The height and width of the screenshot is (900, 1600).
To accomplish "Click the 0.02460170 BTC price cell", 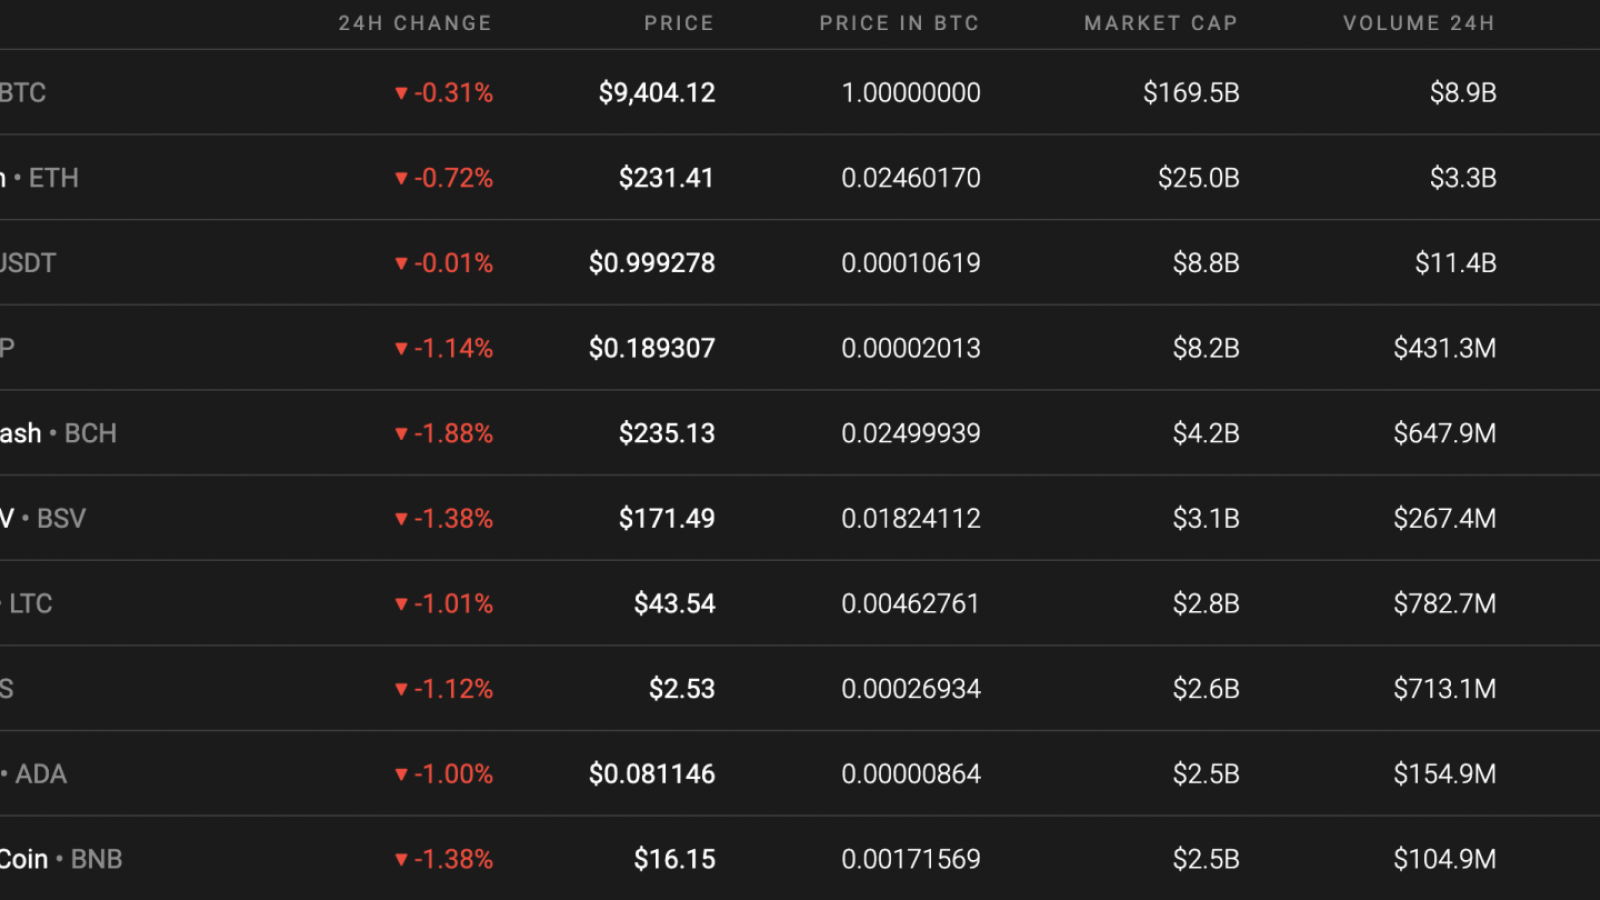I will (911, 178).
